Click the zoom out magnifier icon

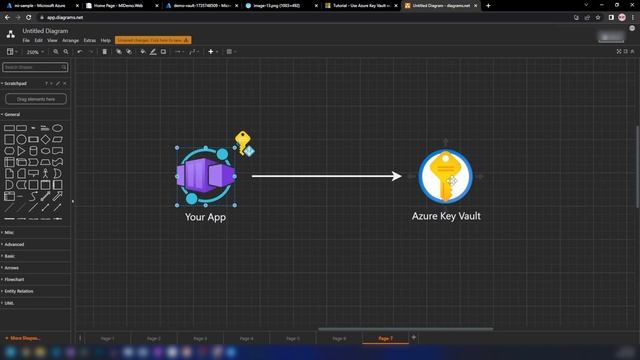(66, 52)
